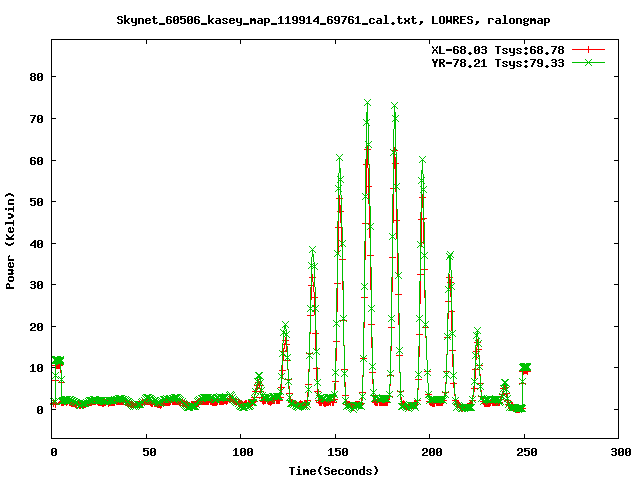640x480 pixels.
Task: Click the Power (Kelvin) y-axis label
Action: tap(10, 241)
